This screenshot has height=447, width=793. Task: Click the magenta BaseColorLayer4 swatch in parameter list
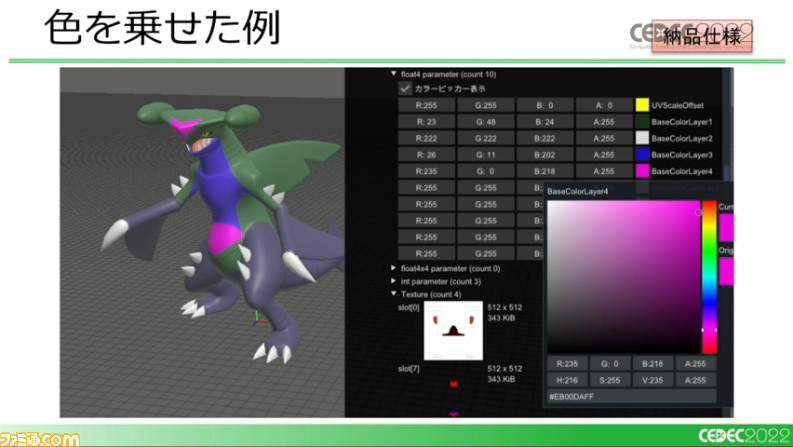coord(642,171)
